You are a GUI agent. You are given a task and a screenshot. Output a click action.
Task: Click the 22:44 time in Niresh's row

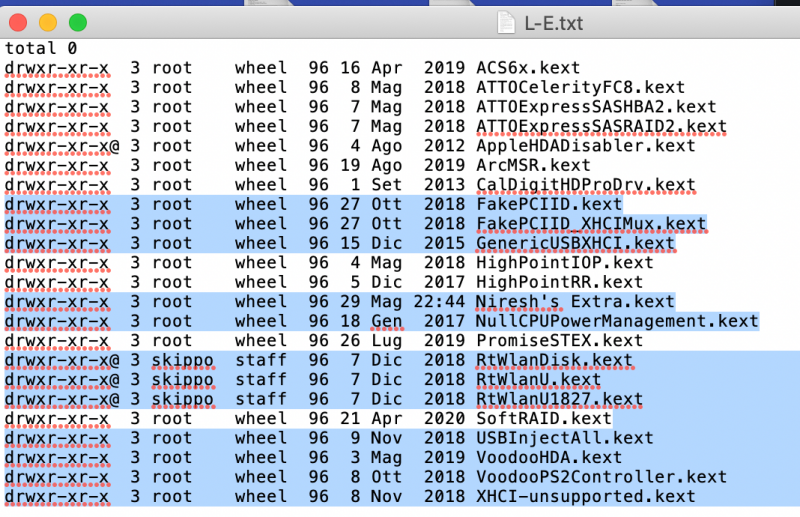pos(439,302)
